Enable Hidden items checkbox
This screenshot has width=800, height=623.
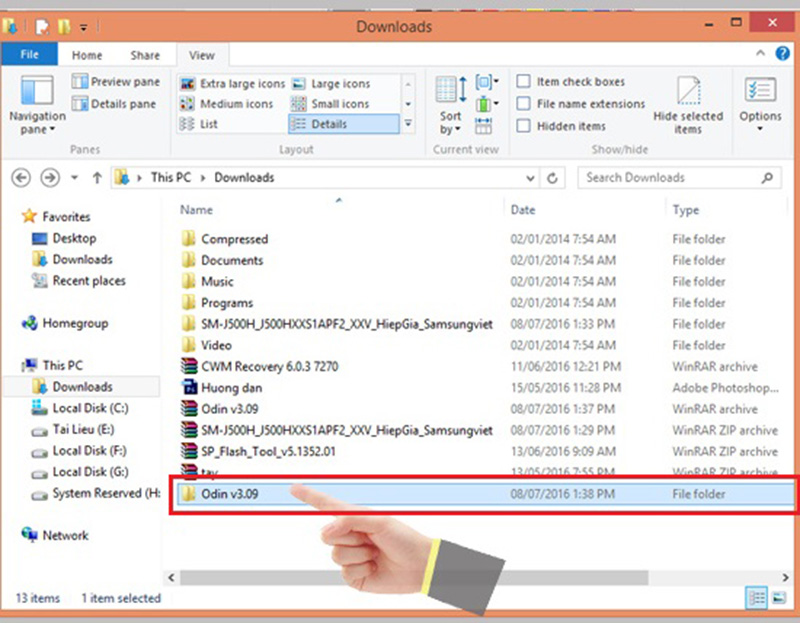point(523,126)
